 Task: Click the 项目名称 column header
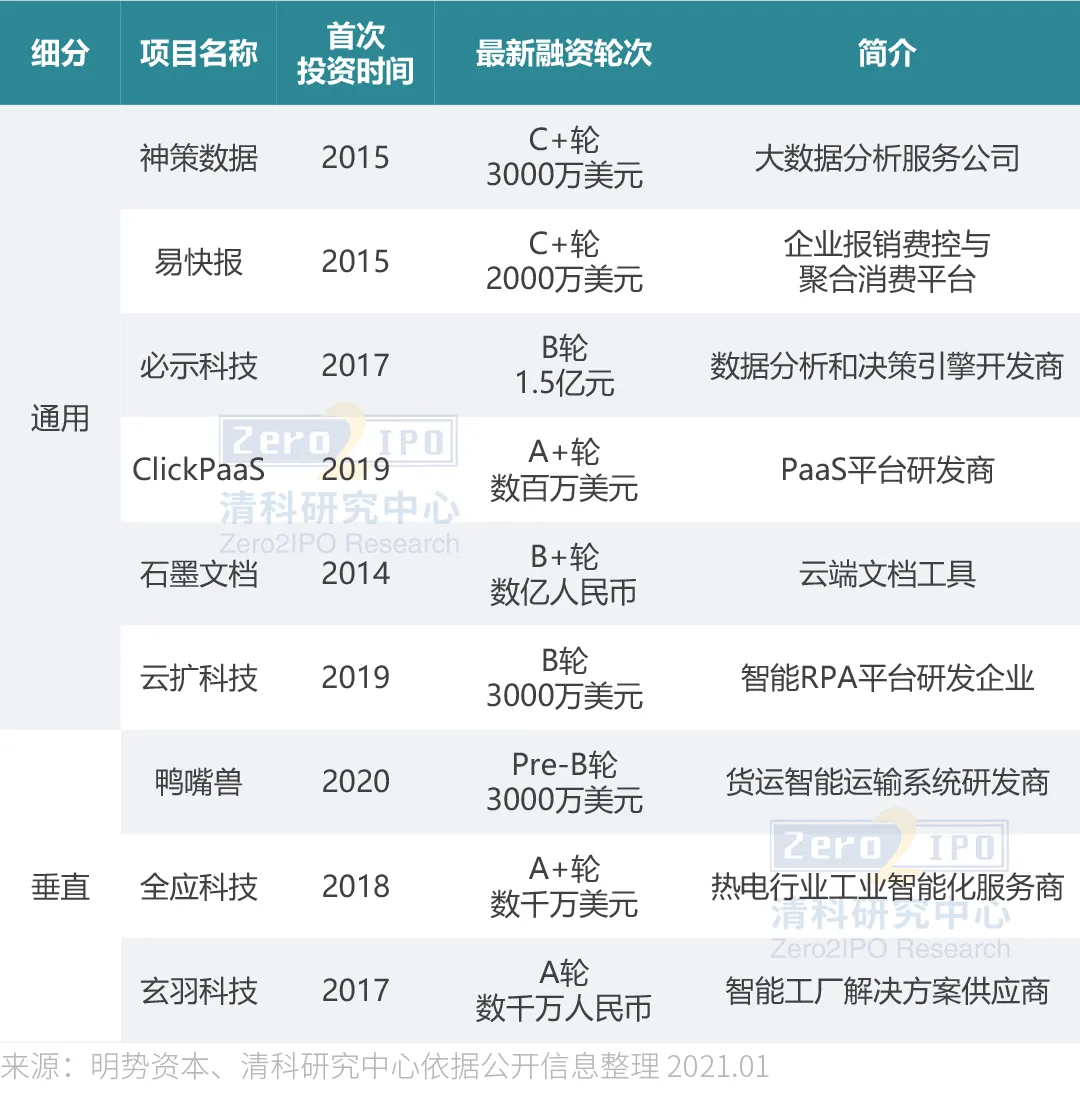pos(198,52)
